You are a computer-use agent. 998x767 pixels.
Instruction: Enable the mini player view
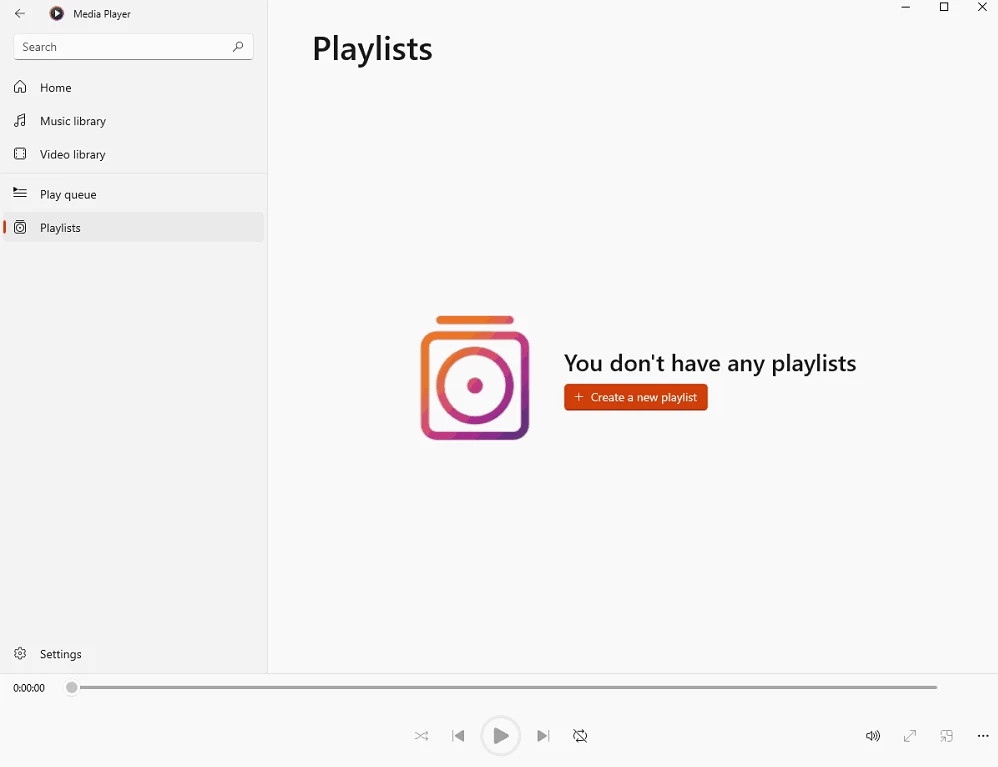[946, 736]
